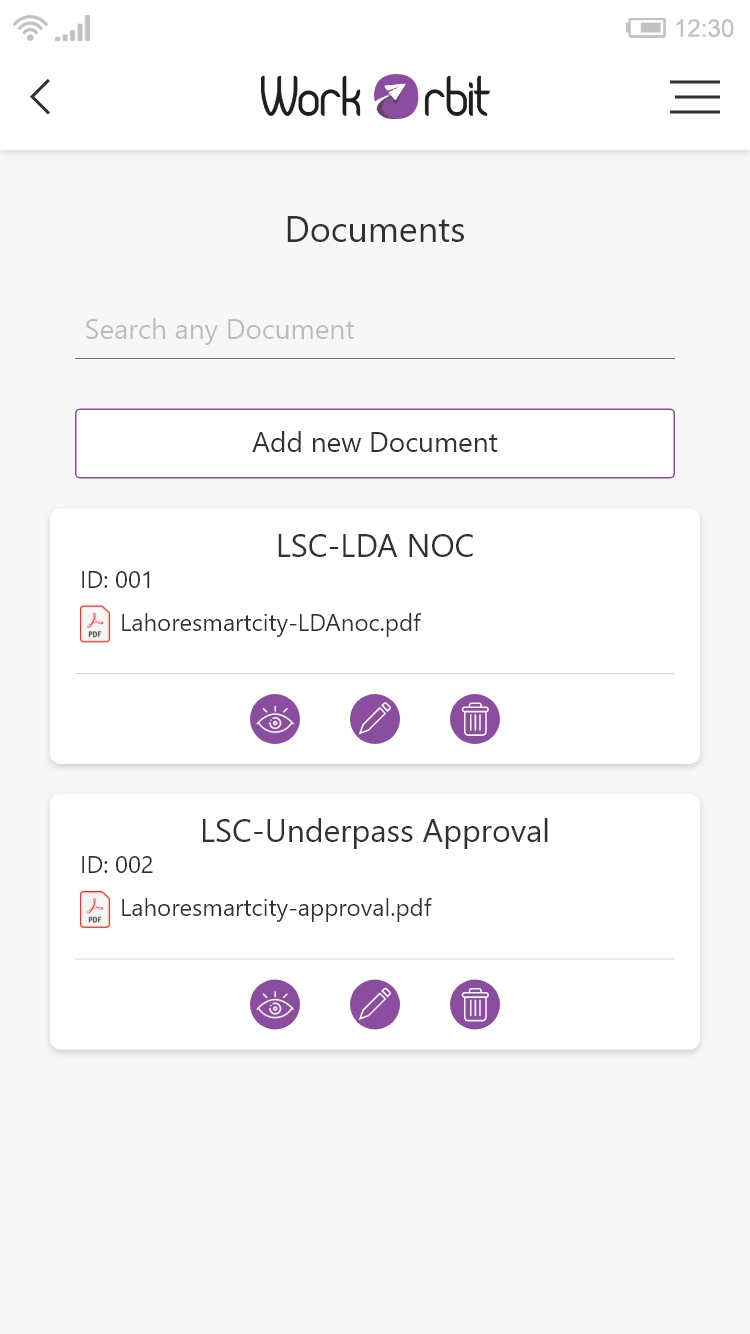The width and height of the screenshot is (750, 1334).
Task: View the LSC-Underpass Approval document
Action: point(275,1004)
